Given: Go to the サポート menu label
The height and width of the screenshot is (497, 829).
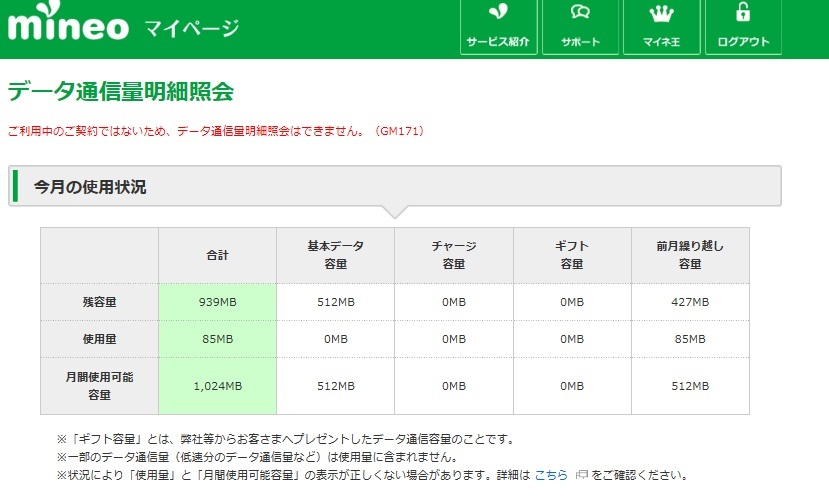Looking at the screenshot, I should pos(580,42).
